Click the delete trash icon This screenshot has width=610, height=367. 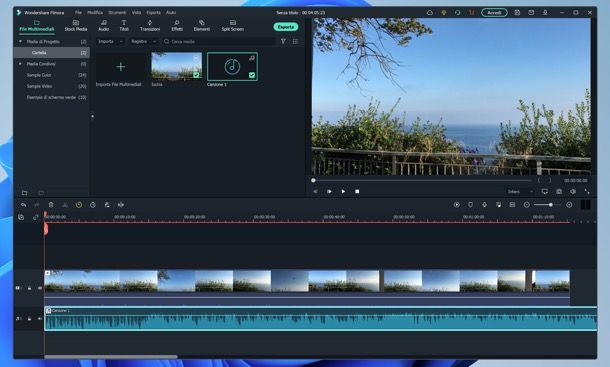pos(51,205)
